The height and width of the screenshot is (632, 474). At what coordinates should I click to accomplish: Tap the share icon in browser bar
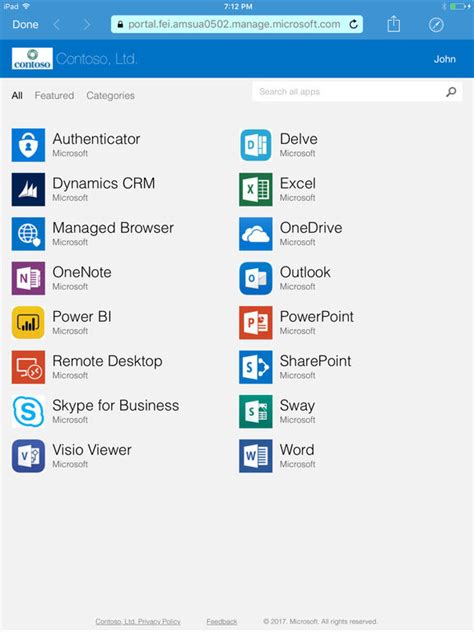(393, 24)
